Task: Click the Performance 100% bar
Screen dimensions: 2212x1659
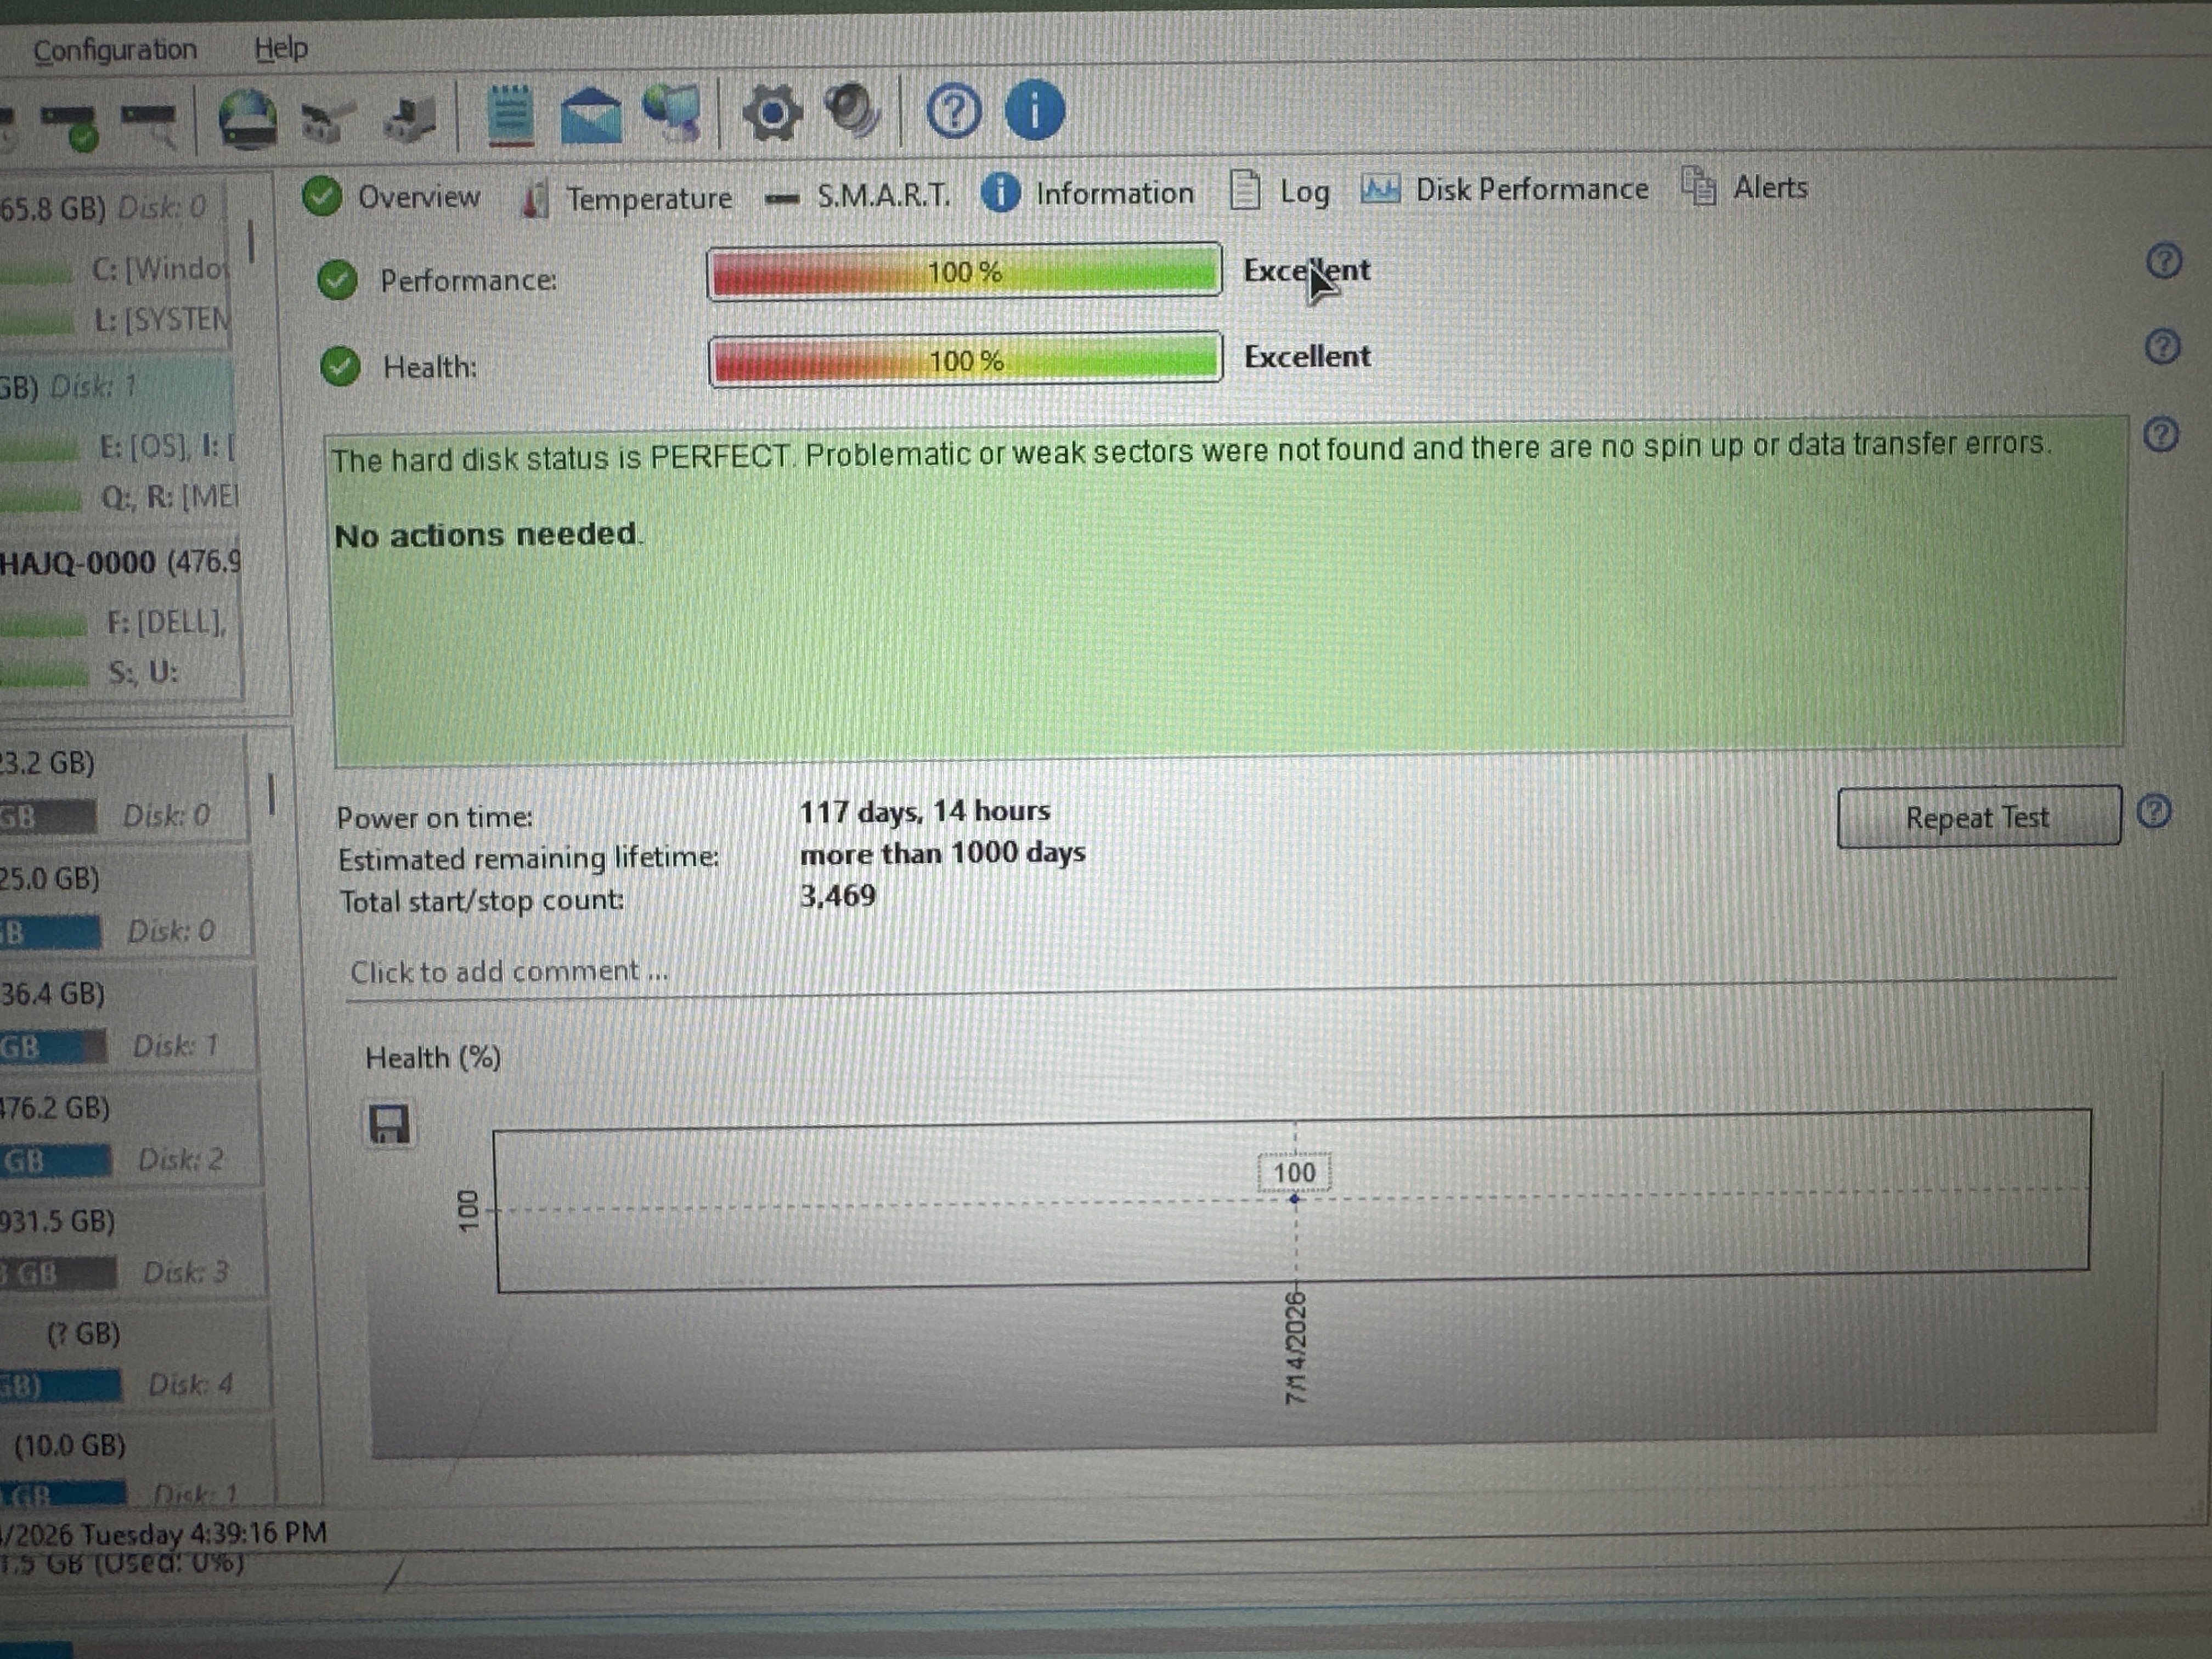Action: pos(964,271)
